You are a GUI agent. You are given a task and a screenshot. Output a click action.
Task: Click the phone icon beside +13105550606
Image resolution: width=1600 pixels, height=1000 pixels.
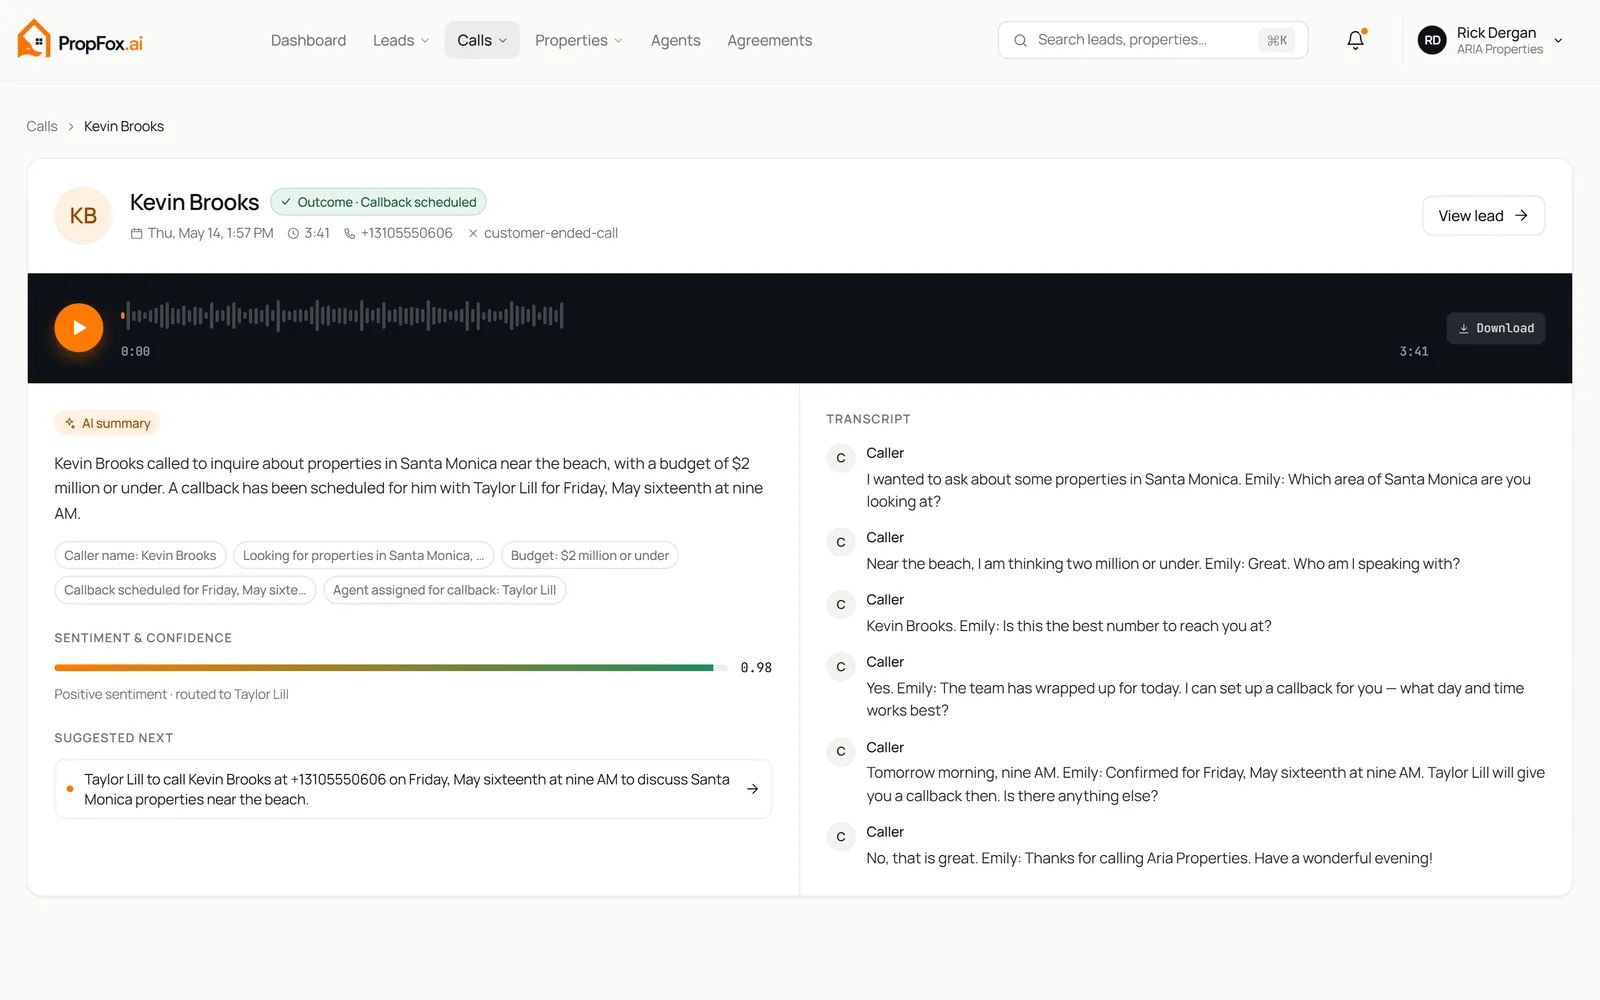[349, 233]
